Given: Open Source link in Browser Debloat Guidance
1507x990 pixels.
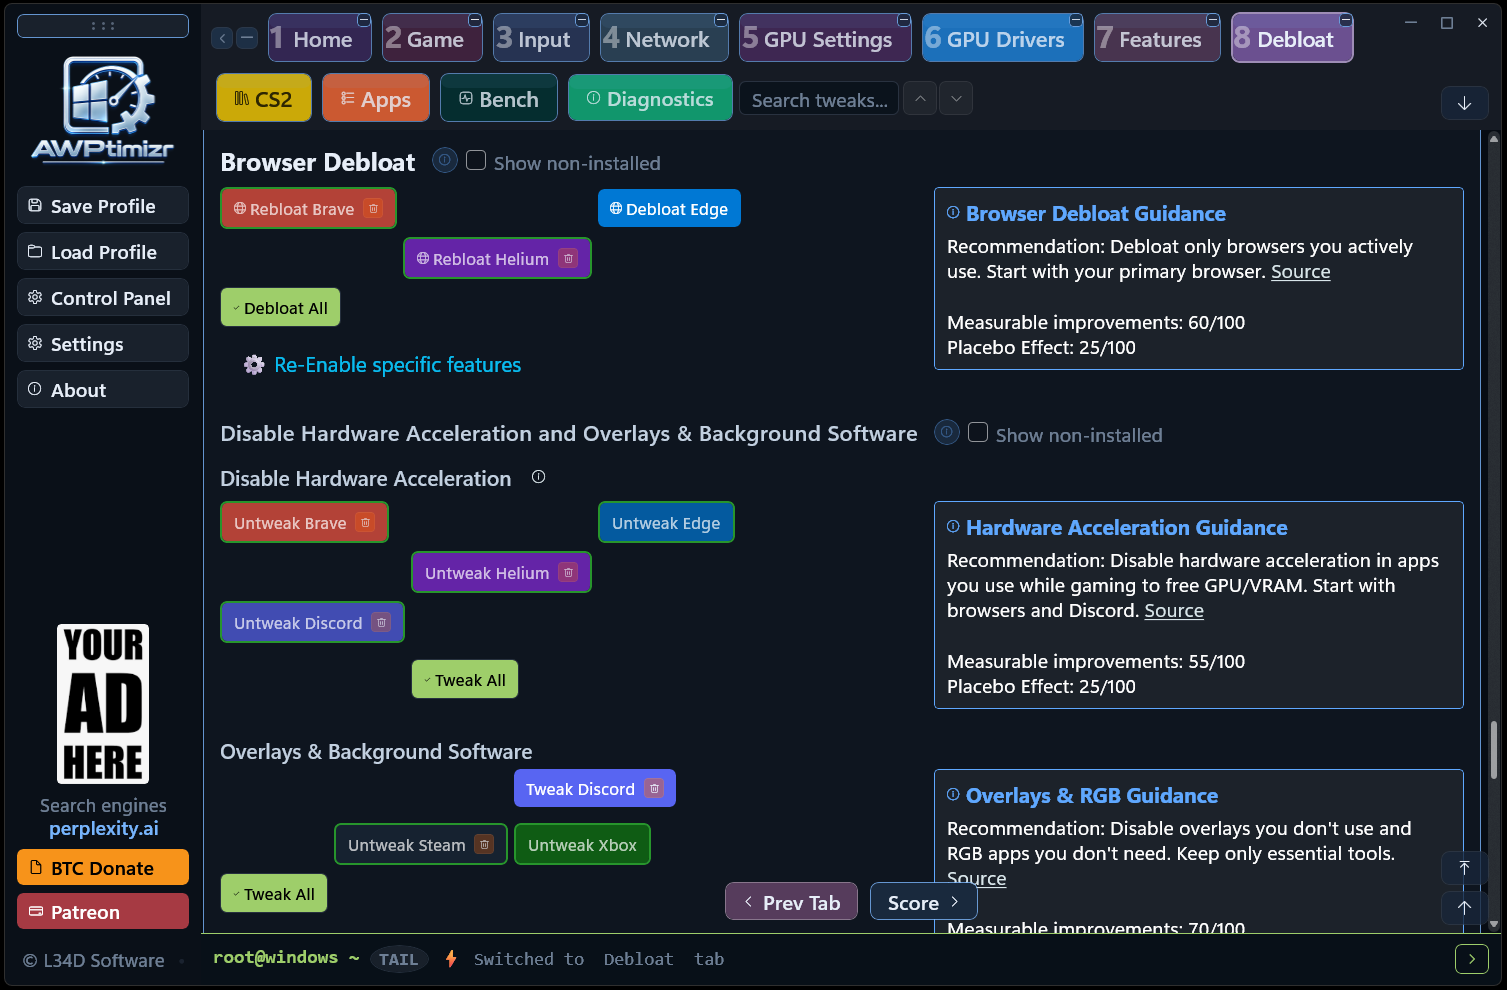Looking at the screenshot, I should pos(1300,272).
